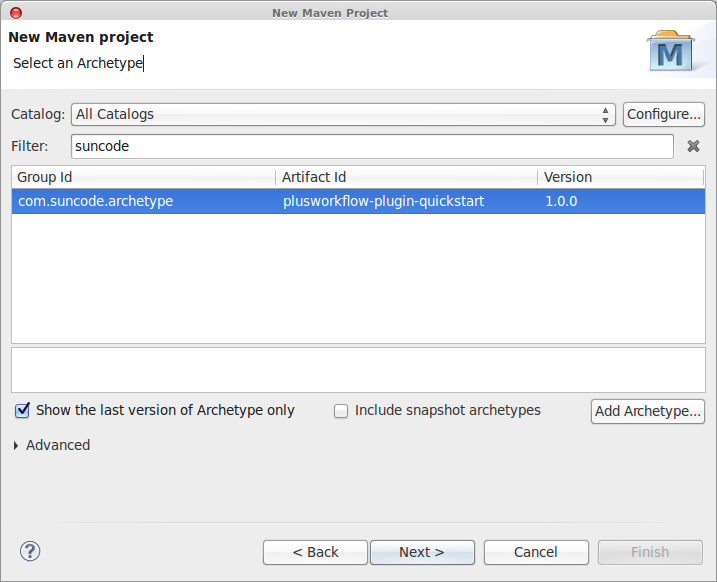Click the help question mark icon
The width and height of the screenshot is (717, 582).
coord(30,551)
